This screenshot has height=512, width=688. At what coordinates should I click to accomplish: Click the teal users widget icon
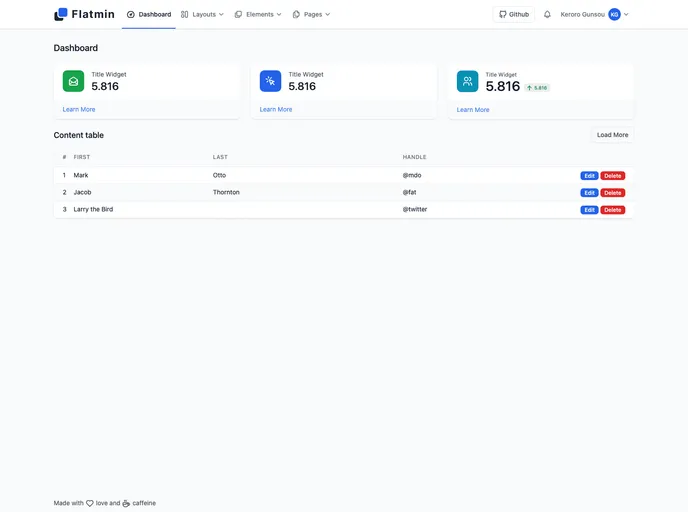pyautogui.click(x=467, y=81)
